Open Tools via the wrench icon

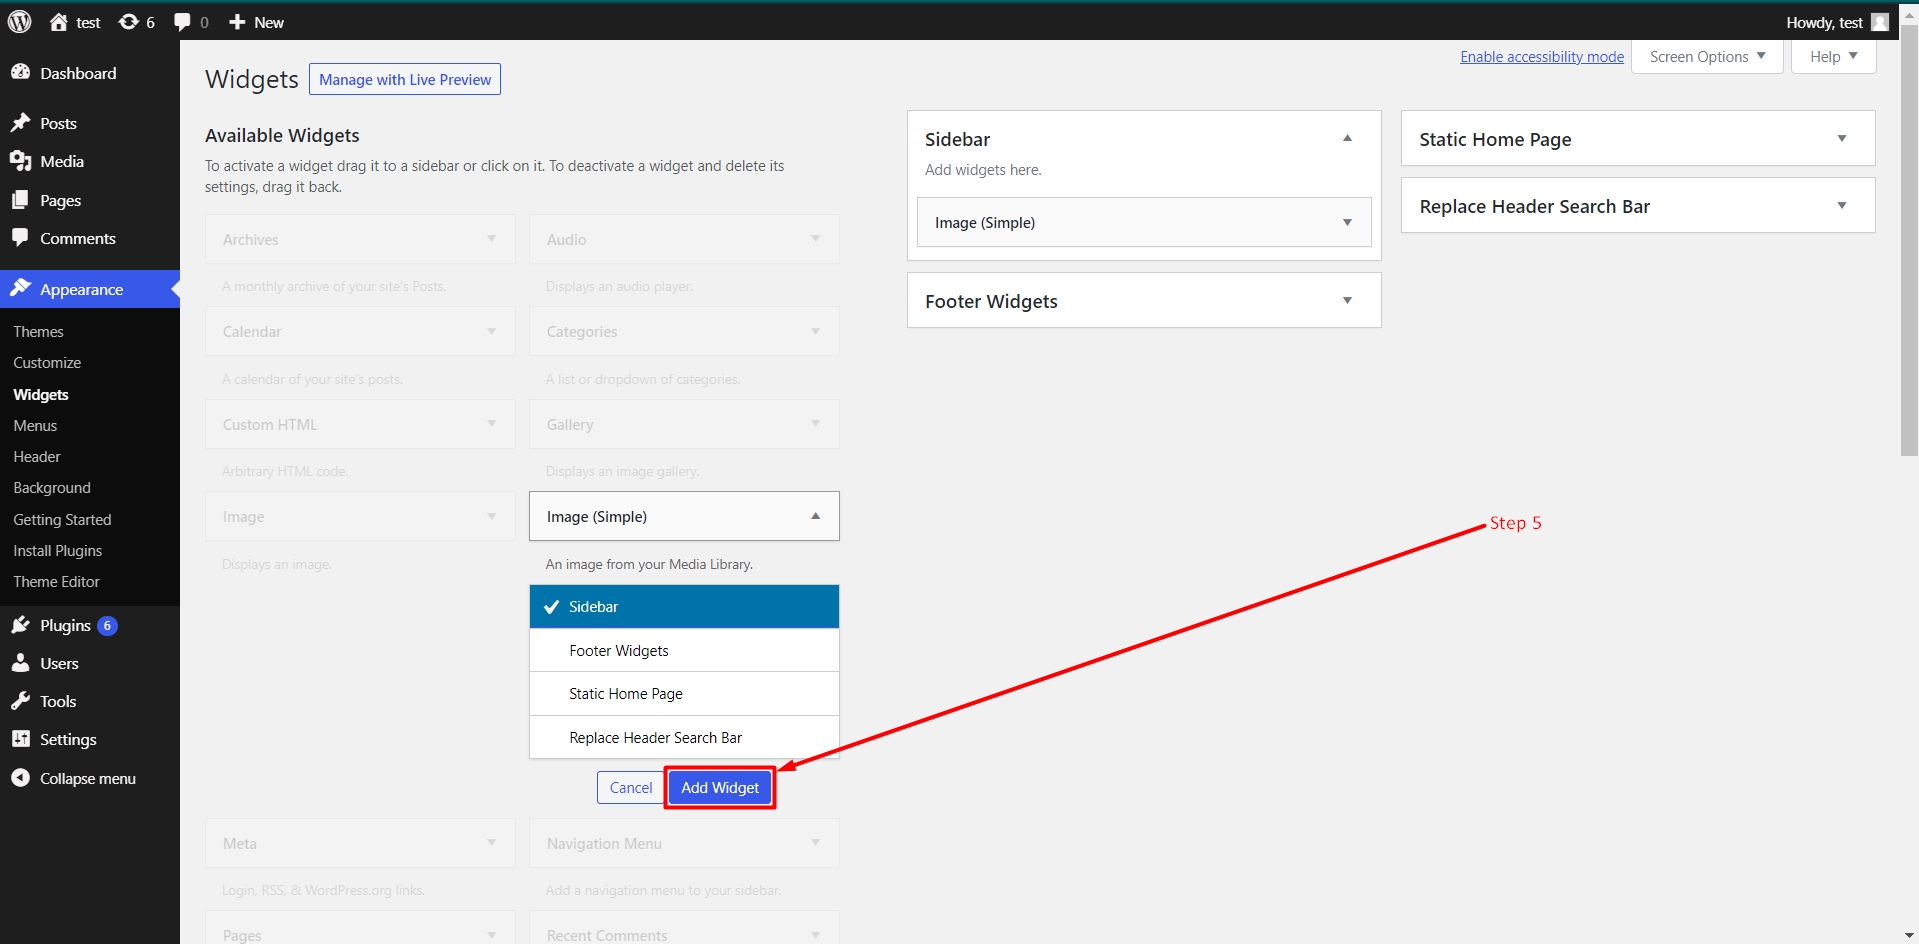(20, 701)
